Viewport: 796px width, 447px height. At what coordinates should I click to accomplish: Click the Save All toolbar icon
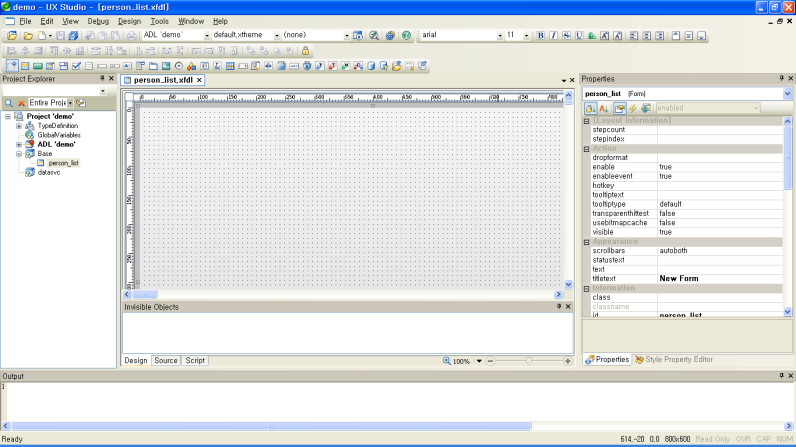click(73, 36)
